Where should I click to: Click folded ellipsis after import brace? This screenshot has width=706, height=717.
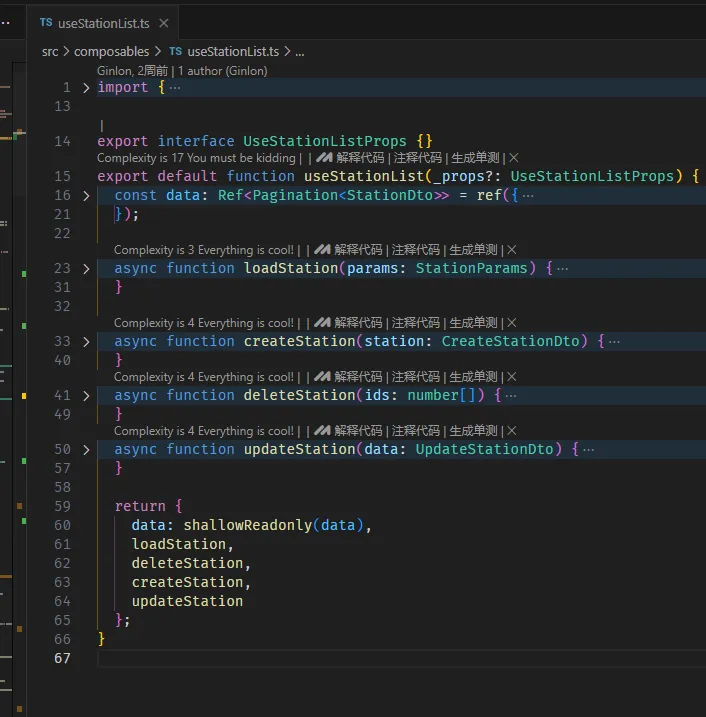coord(175,87)
